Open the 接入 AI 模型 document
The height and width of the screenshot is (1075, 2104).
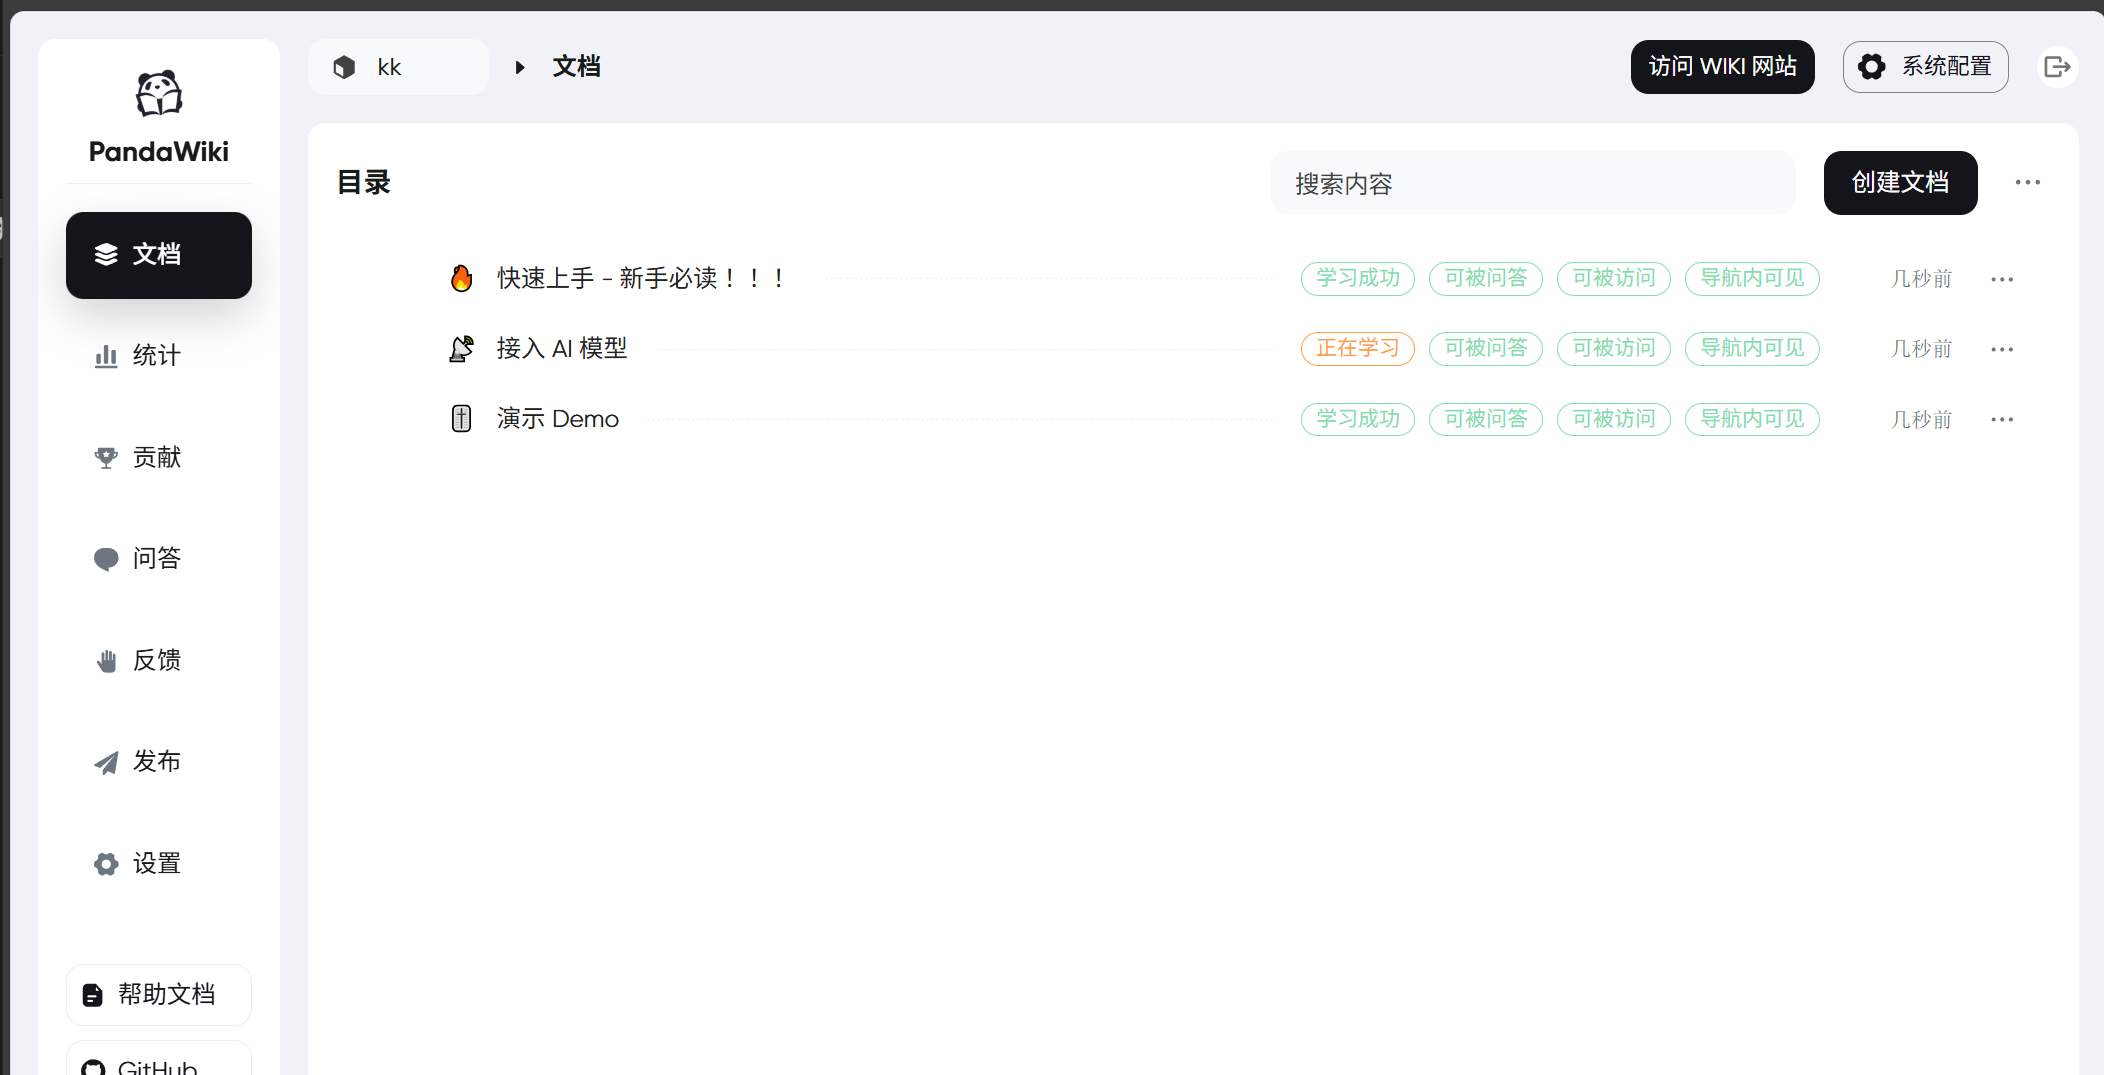(562, 348)
